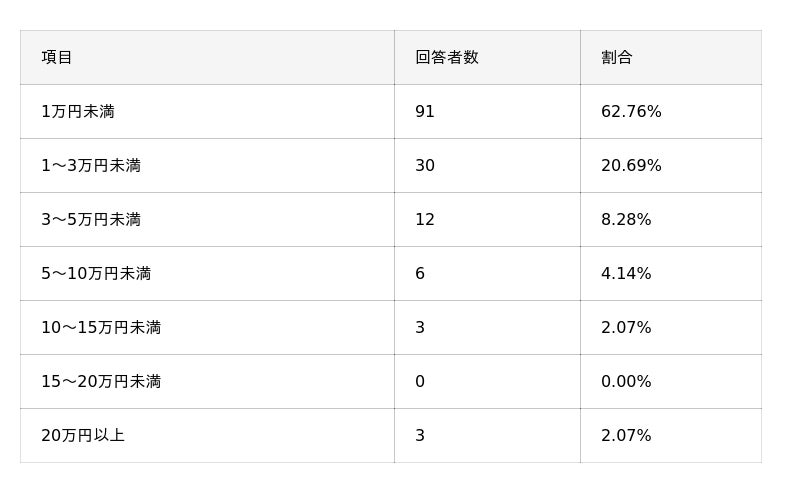
Task: Click the 10〜15万円未満 row label
Action: click(x=101, y=328)
